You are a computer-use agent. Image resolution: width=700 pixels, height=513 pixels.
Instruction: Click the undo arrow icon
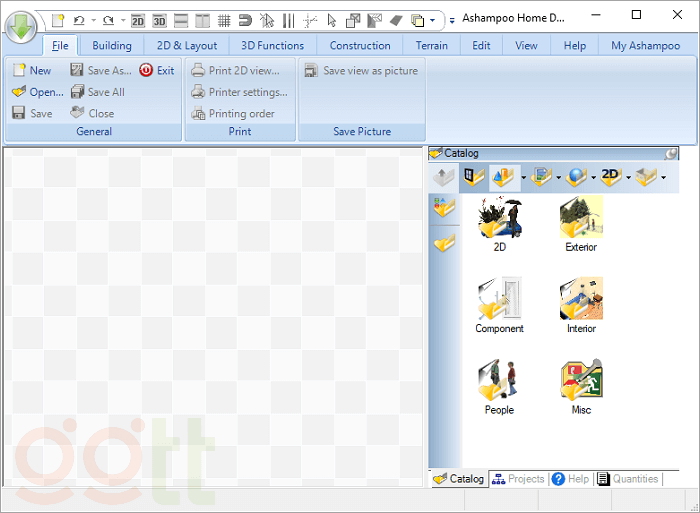pos(79,20)
